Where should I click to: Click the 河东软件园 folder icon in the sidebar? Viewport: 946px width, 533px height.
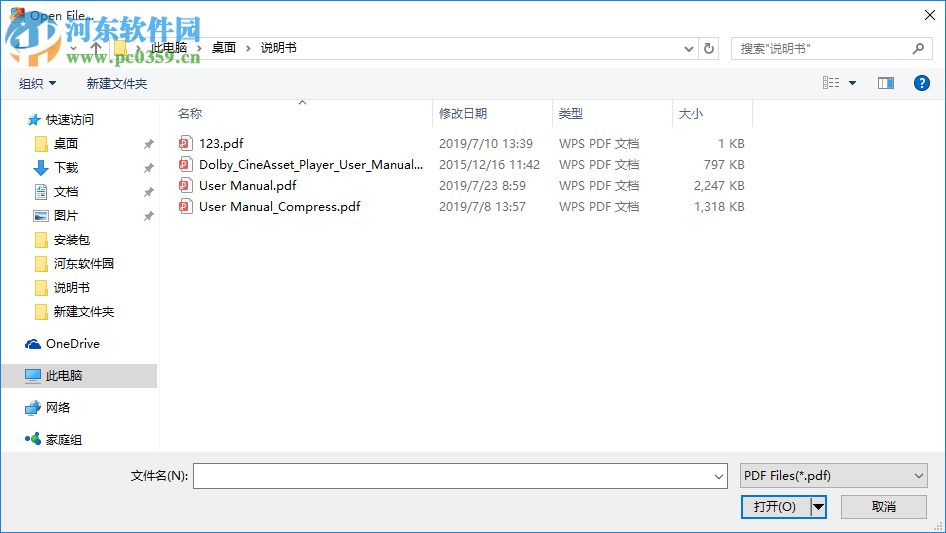[x=41, y=264]
